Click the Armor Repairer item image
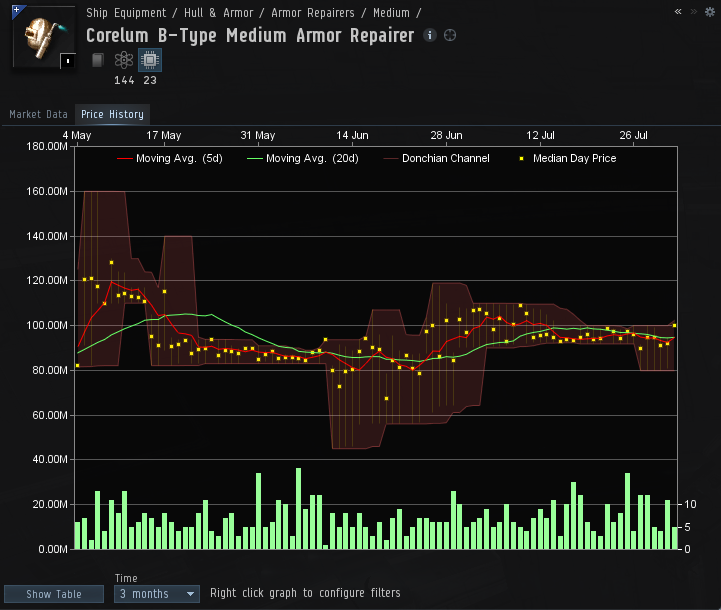The height and width of the screenshot is (610, 721). [x=44, y=38]
